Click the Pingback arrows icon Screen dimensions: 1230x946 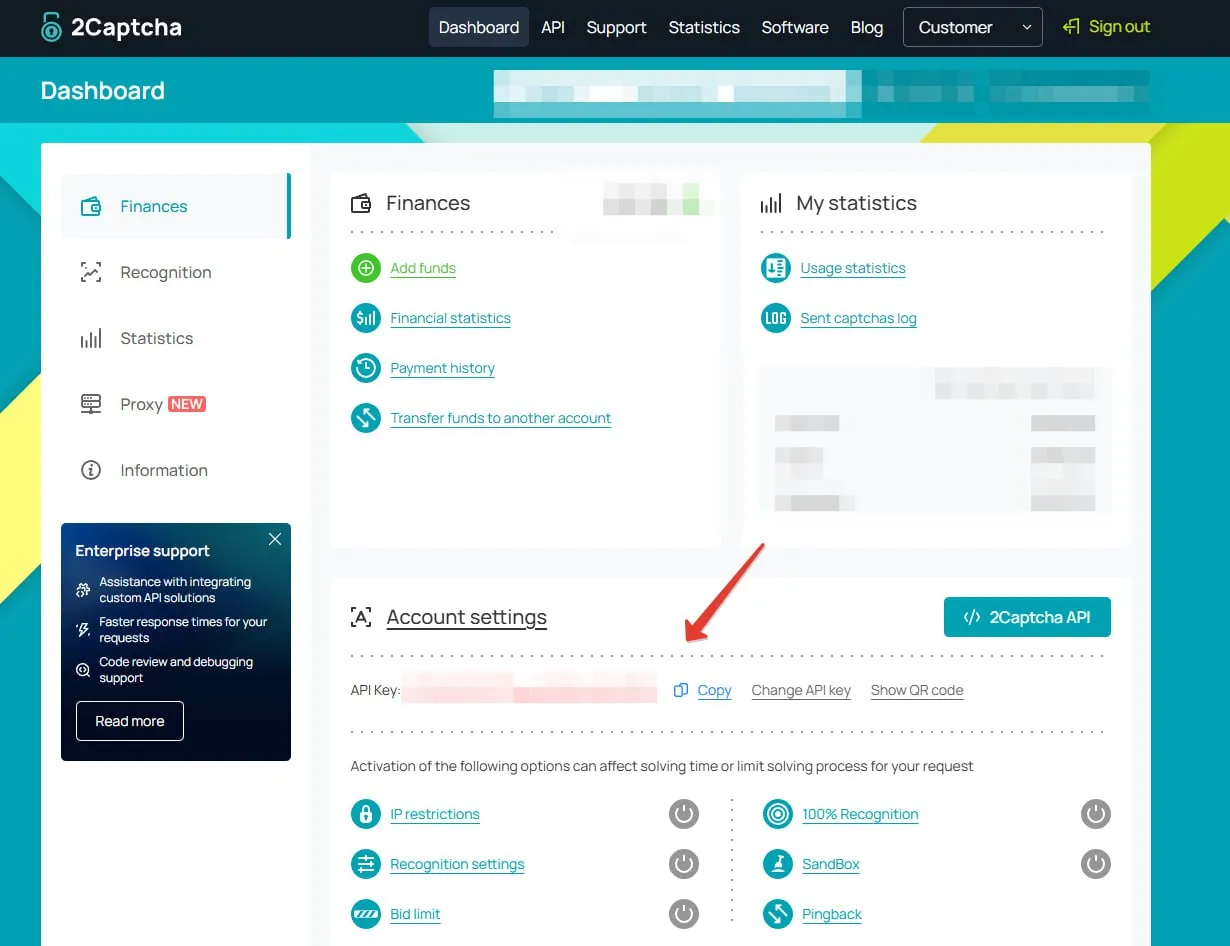(778, 914)
